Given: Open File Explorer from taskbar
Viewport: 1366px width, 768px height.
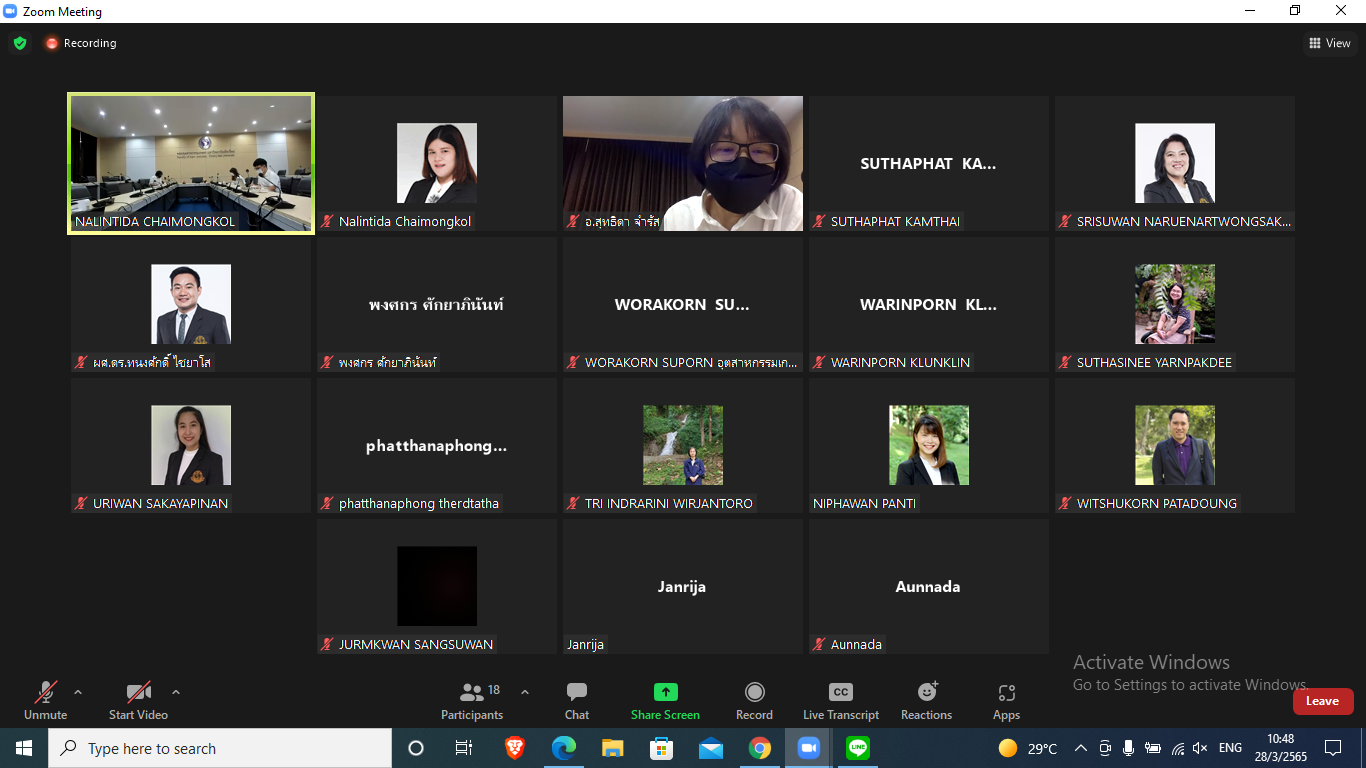Looking at the screenshot, I should pyautogui.click(x=613, y=748).
